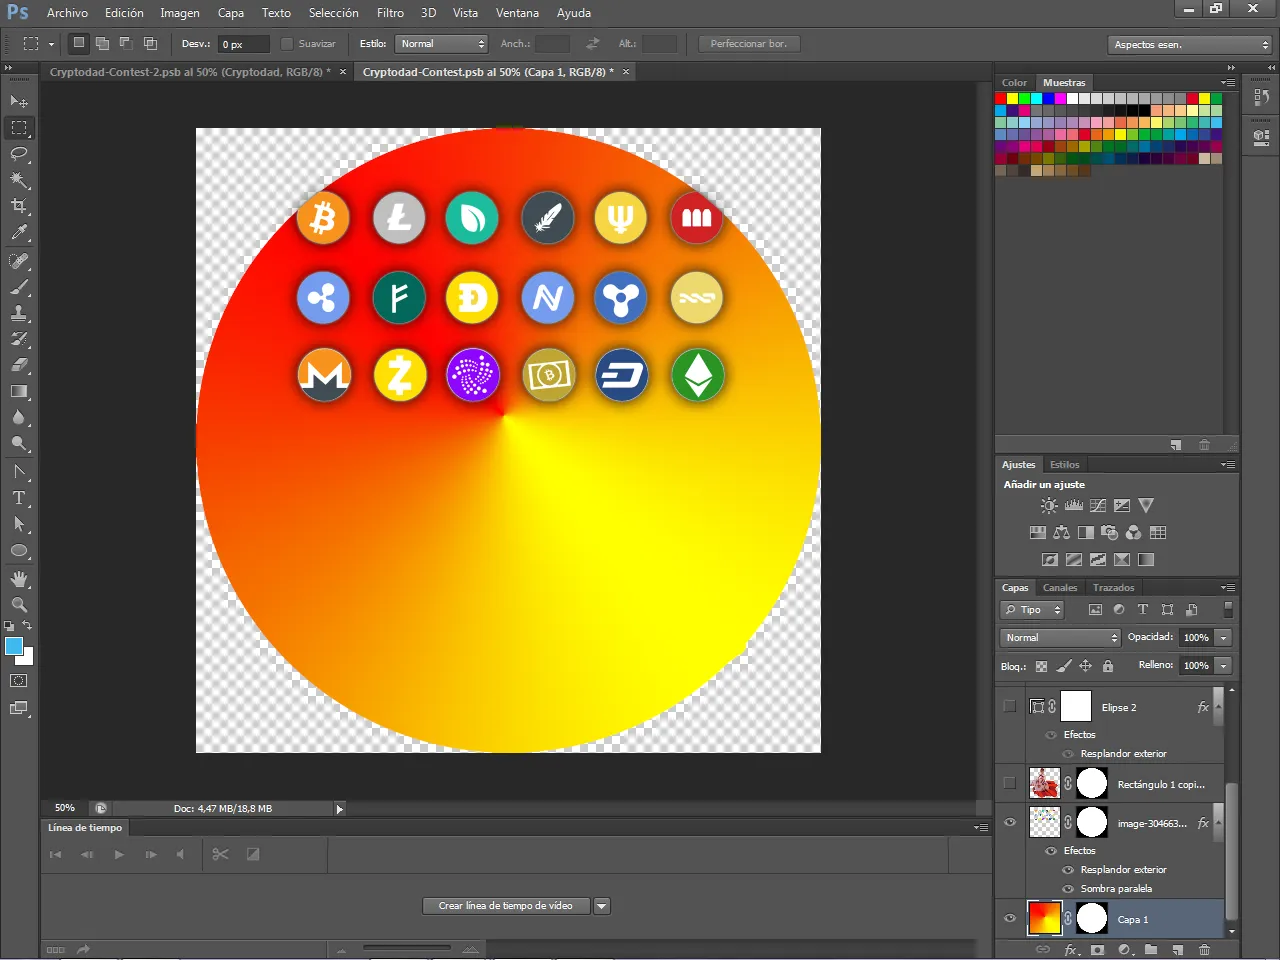1280x960 pixels.
Task: Add a Photo Filter adjustment (camera icon)
Action: pos(1110,533)
